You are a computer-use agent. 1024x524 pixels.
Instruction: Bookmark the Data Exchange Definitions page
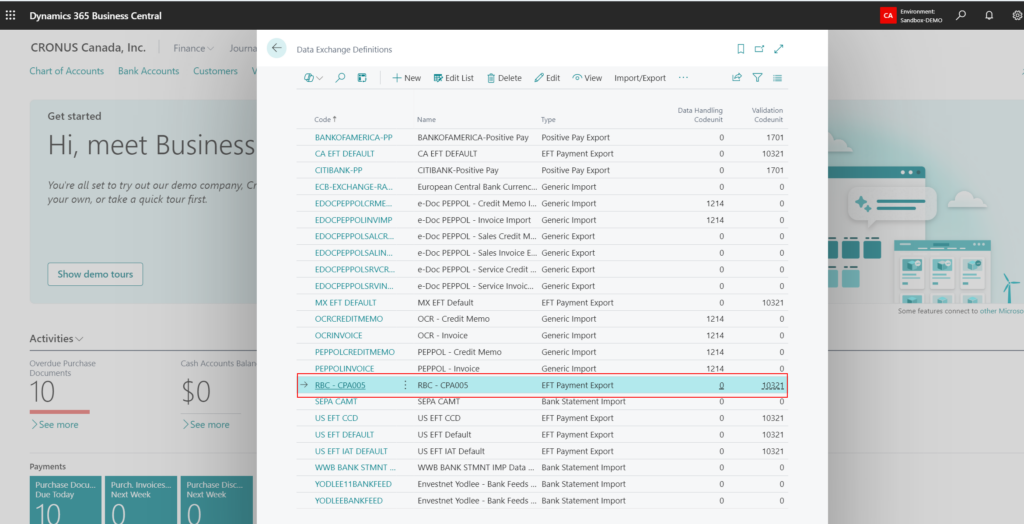pyautogui.click(x=741, y=49)
